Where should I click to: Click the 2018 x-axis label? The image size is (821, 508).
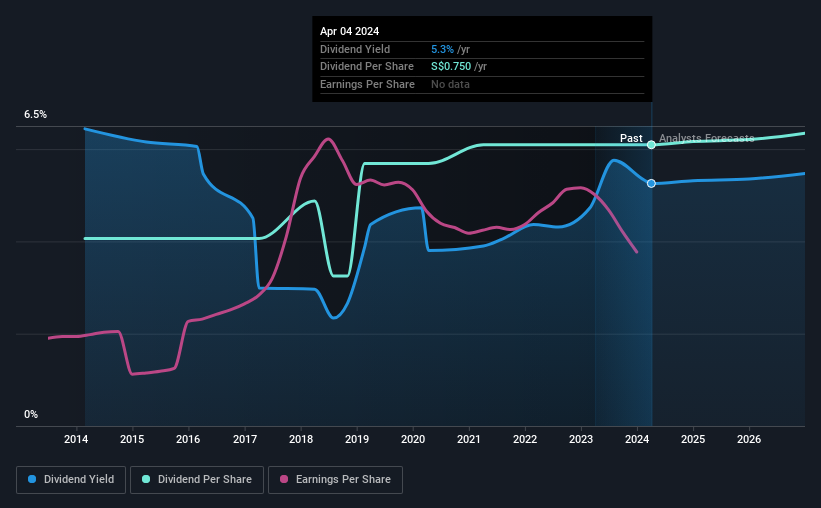pos(301,439)
